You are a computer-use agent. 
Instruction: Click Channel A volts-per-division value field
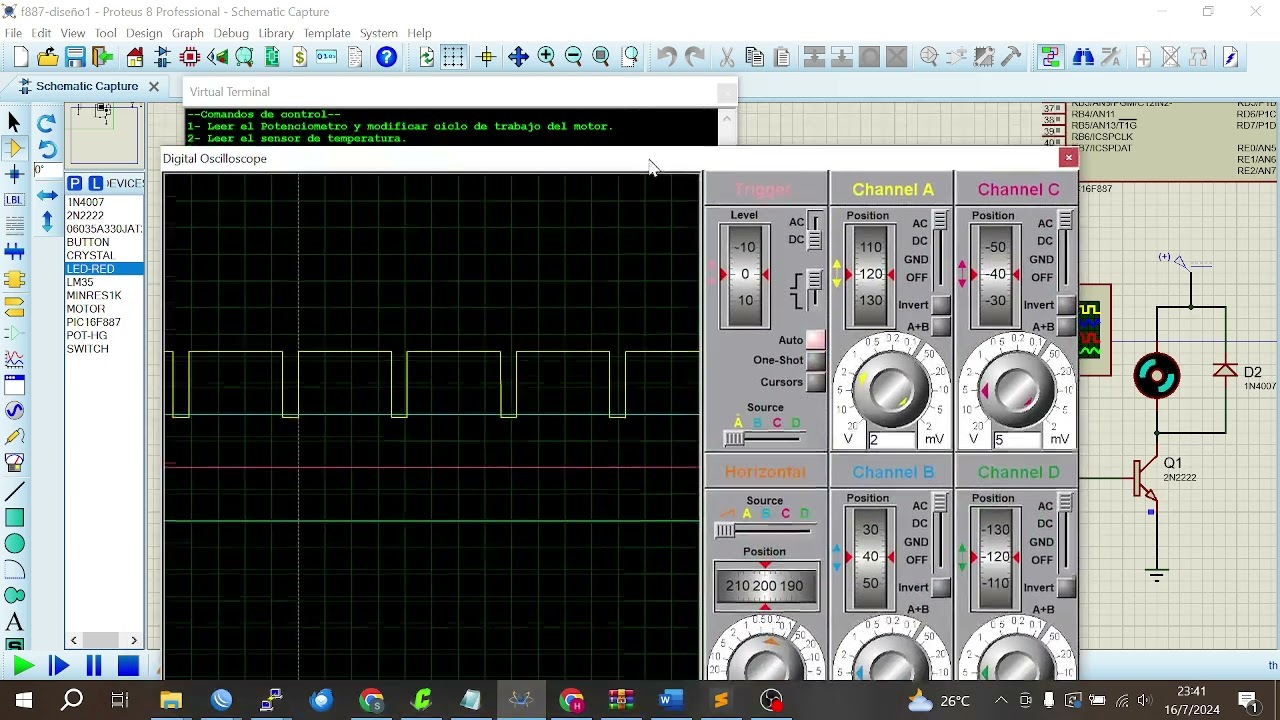pyautogui.click(x=892, y=439)
